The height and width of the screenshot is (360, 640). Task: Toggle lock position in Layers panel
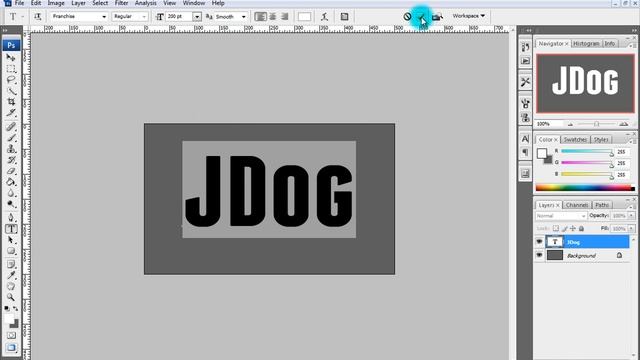pyautogui.click(x=573, y=229)
